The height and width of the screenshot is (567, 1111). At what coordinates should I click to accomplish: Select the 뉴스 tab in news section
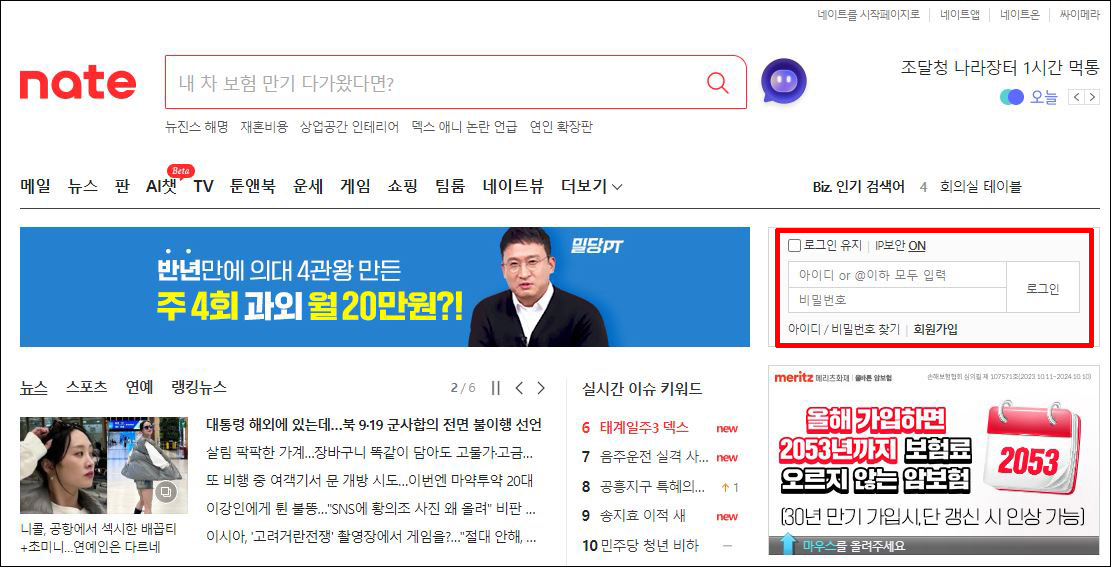tap(33, 387)
